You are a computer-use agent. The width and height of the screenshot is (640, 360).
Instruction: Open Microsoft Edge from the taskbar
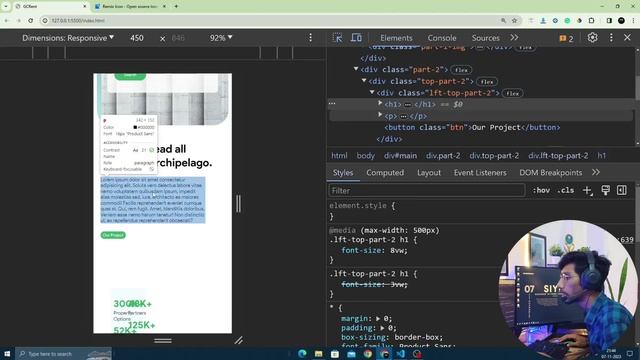click(302, 354)
